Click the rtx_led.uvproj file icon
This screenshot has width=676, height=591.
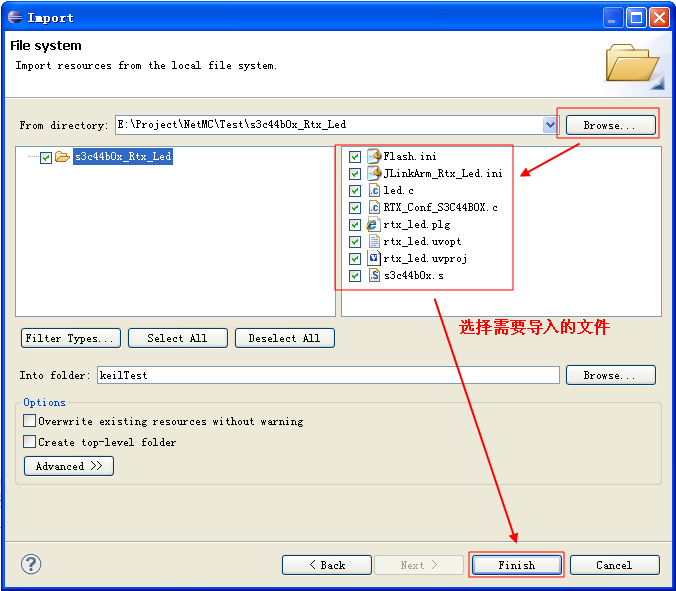pyautogui.click(x=373, y=258)
